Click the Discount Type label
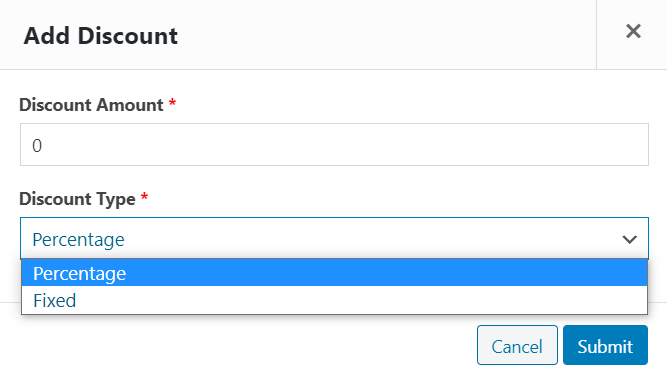Image resolution: width=667 pixels, height=384 pixels. (x=77, y=199)
